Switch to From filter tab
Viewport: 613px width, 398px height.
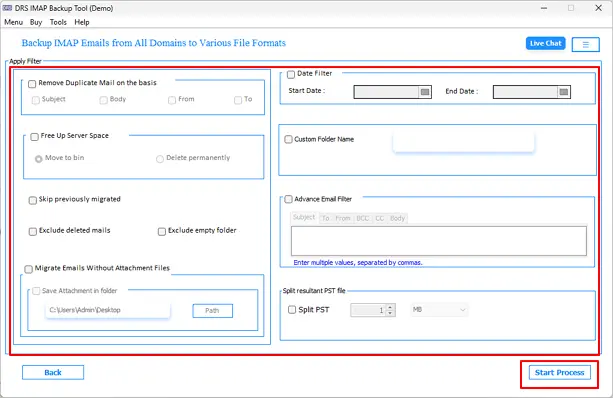pyautogui.click(x=343, y=218)
